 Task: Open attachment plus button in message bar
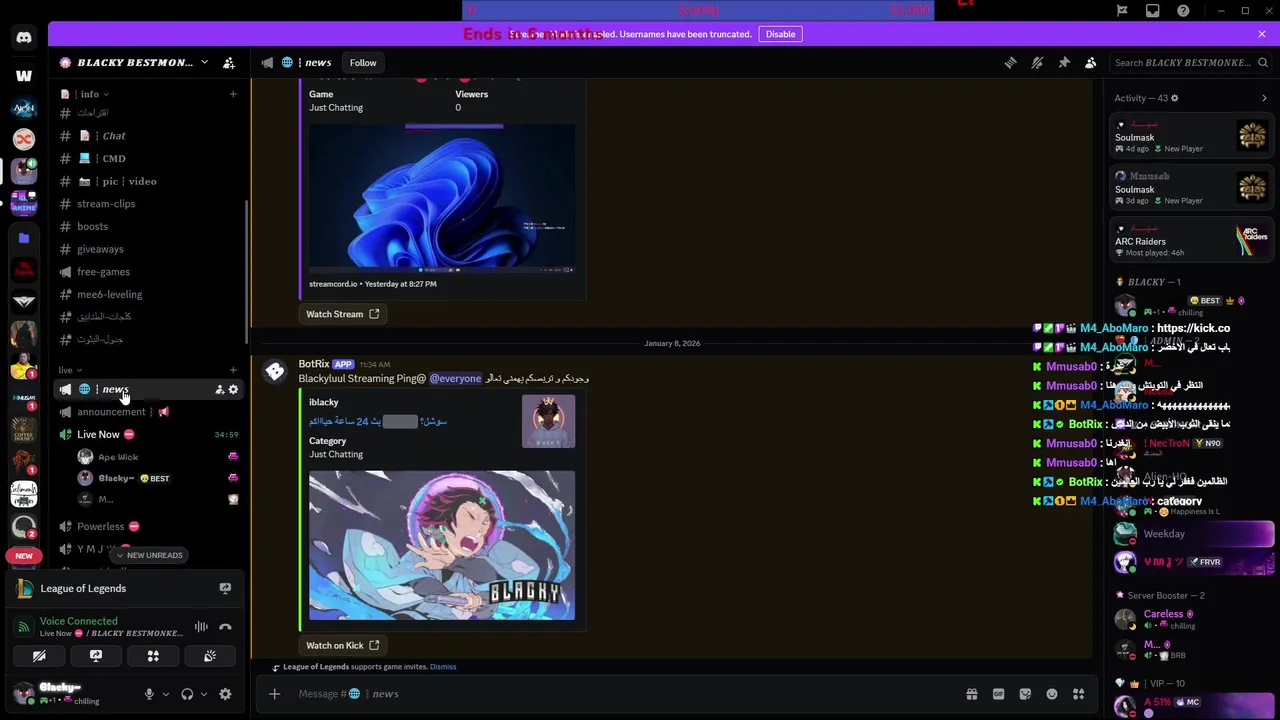tap(274, 694)
